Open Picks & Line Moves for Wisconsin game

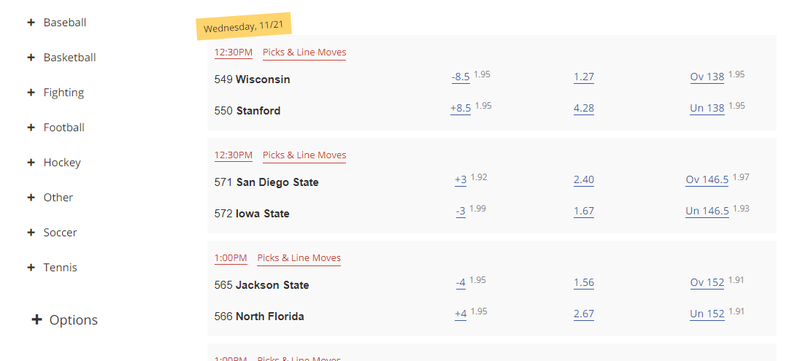tap(304, 53)
